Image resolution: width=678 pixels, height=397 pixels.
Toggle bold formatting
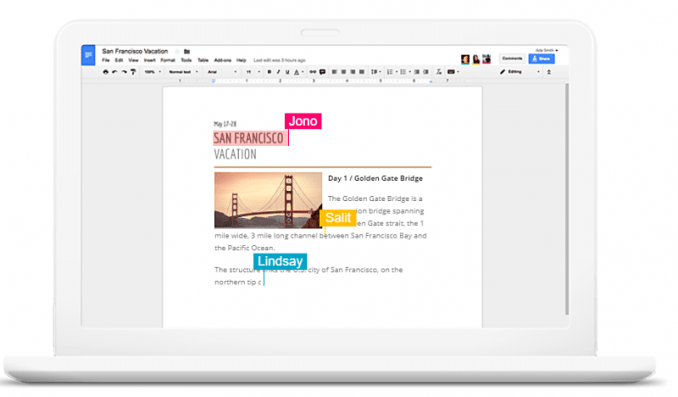coord(269,72)
